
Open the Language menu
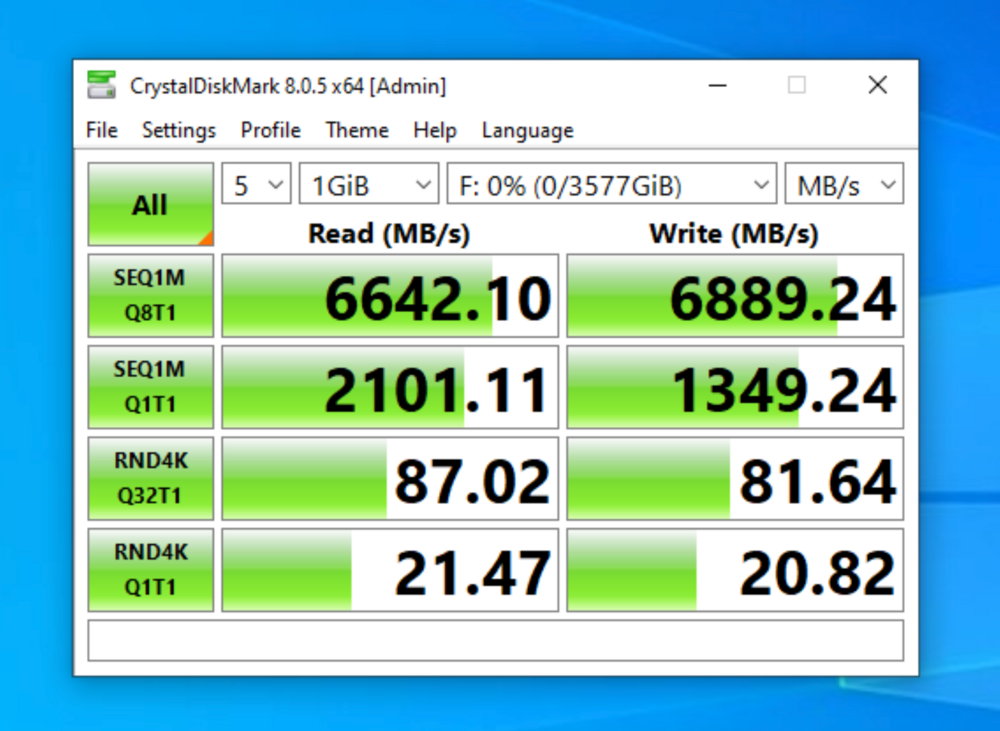coord(527,130)
